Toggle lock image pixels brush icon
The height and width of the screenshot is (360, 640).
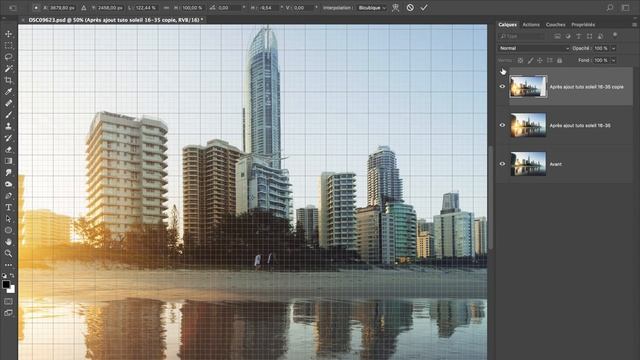click(530, 60)
